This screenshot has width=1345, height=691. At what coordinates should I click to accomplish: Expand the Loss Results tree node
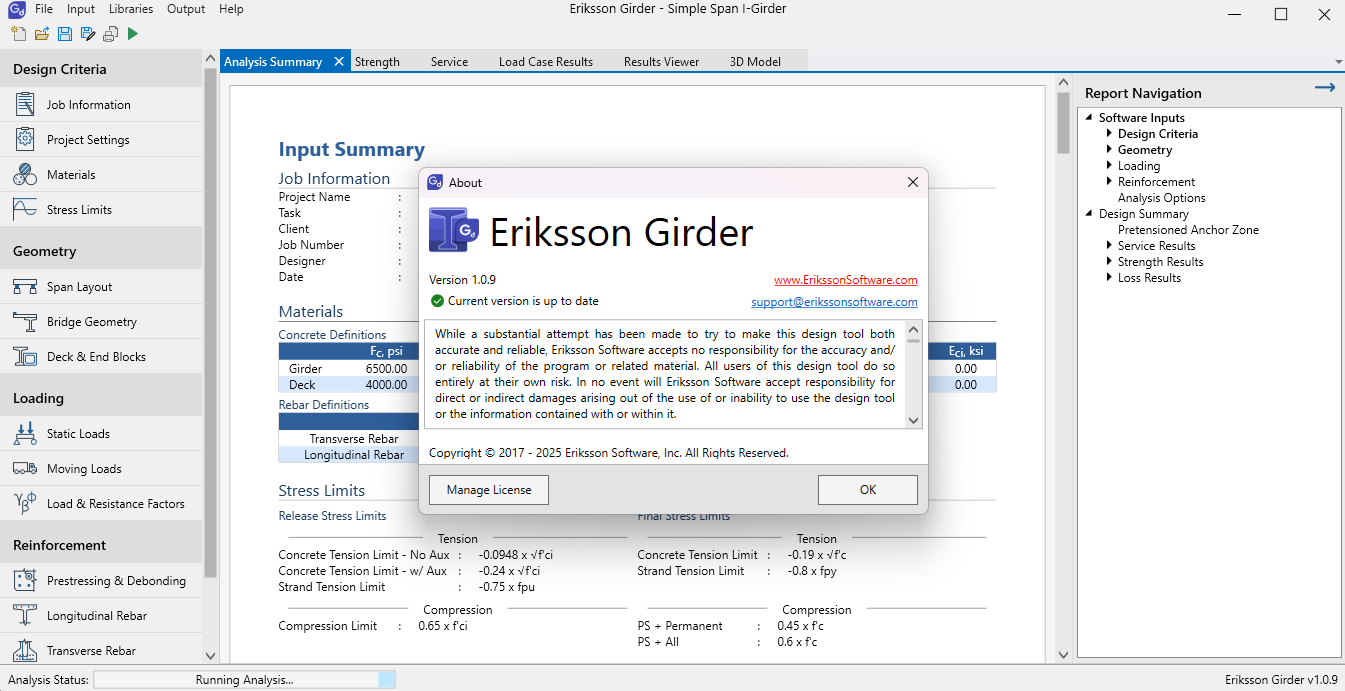[1109, 278]
